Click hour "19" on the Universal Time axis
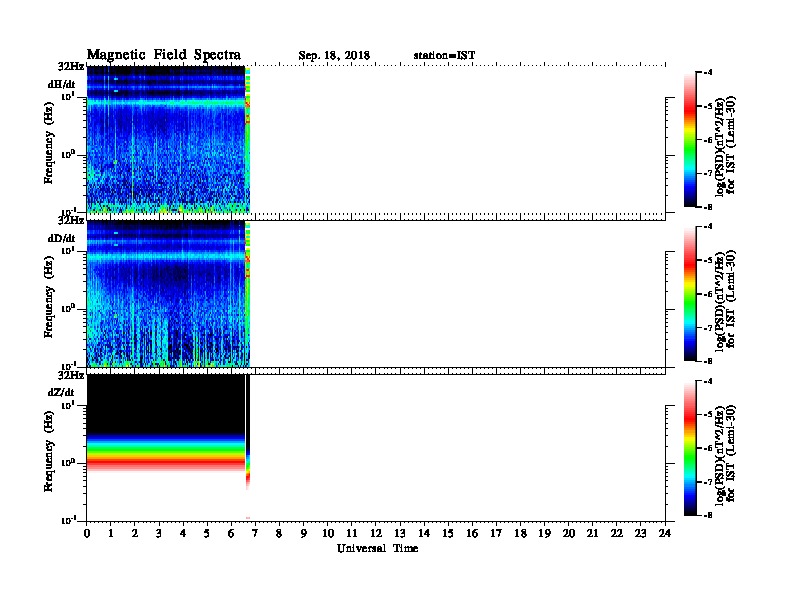Image resolution: width=792 pixels, height=612 pixels. coord(544,533)
